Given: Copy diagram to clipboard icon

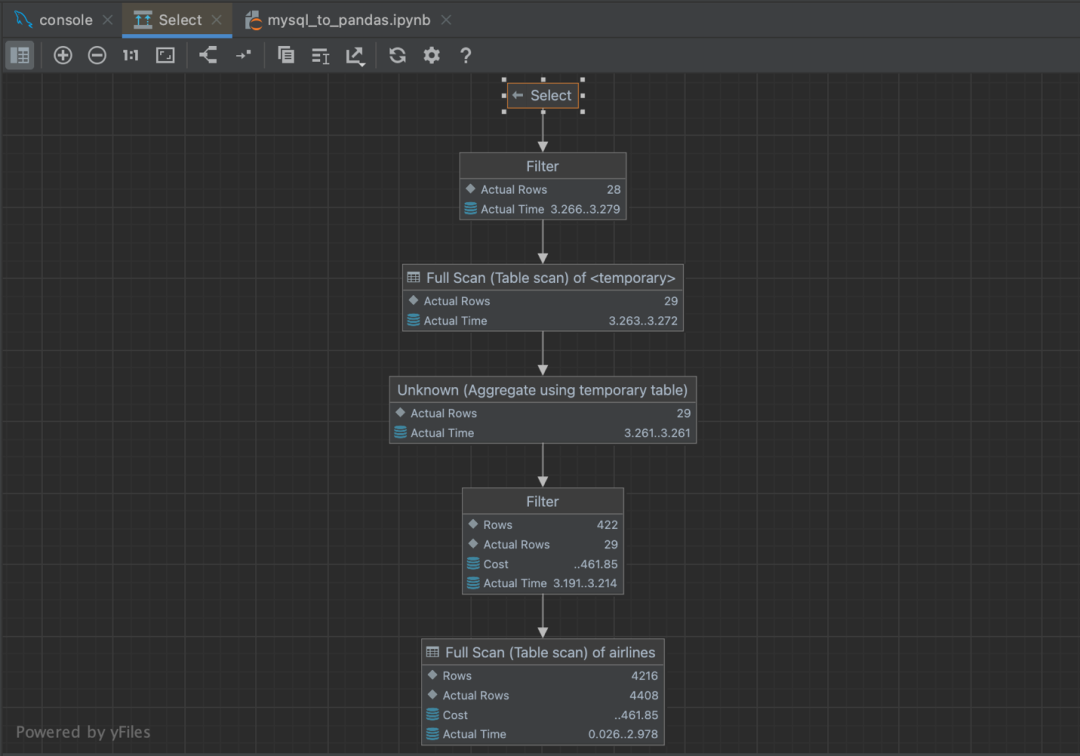Looking at the screenshot, I should (x=286, y=55).
